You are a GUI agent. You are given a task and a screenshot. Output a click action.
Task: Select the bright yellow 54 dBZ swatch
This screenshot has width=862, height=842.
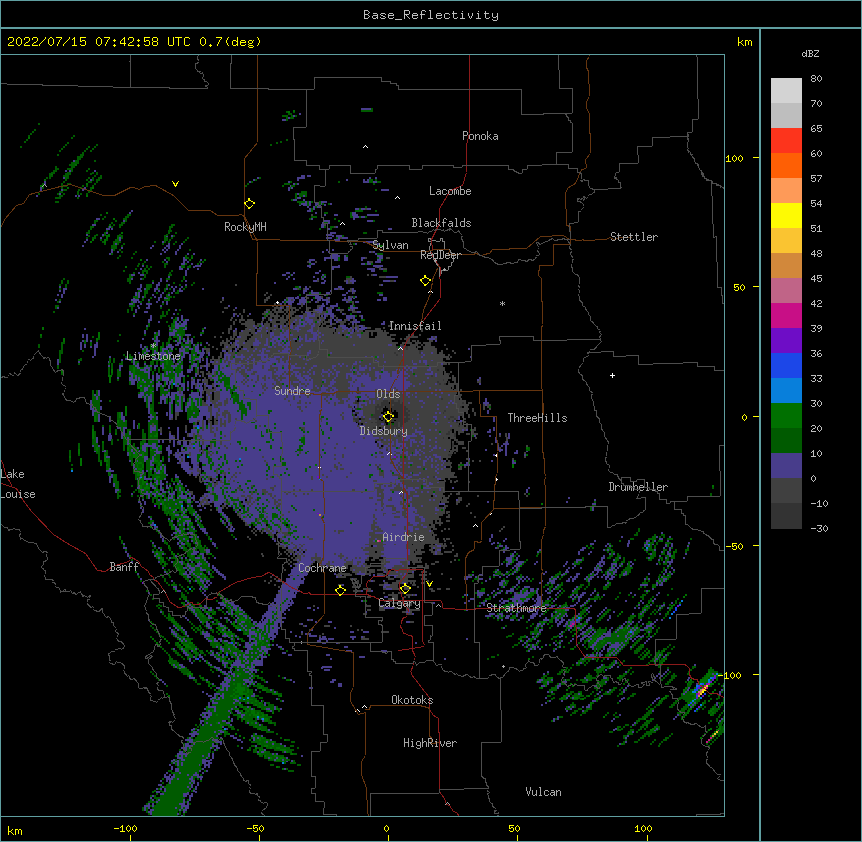(786, 215)
